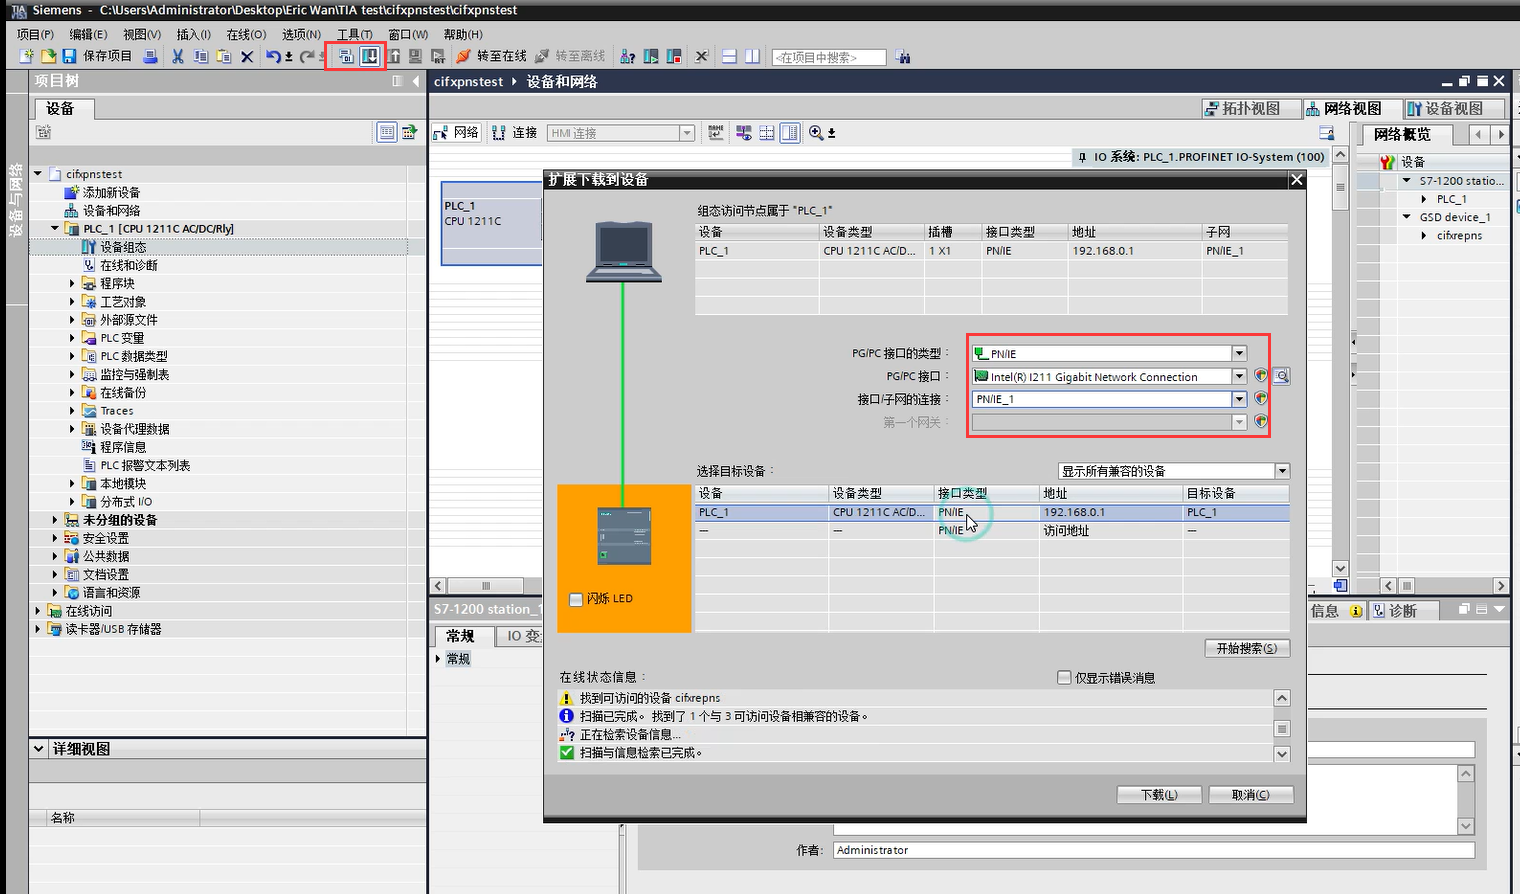Click the Download button in dialog
This screenshot has width=1520, height=894.
1159,795
